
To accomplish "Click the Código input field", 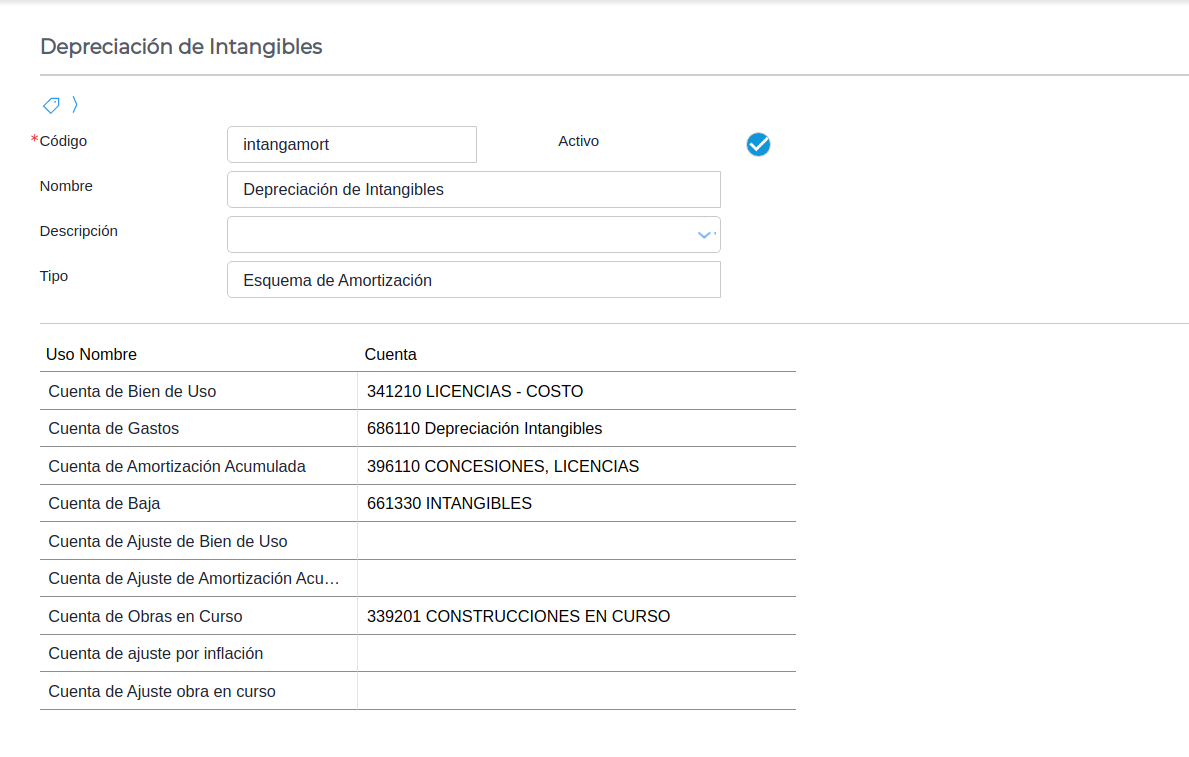I will point(352,144).
